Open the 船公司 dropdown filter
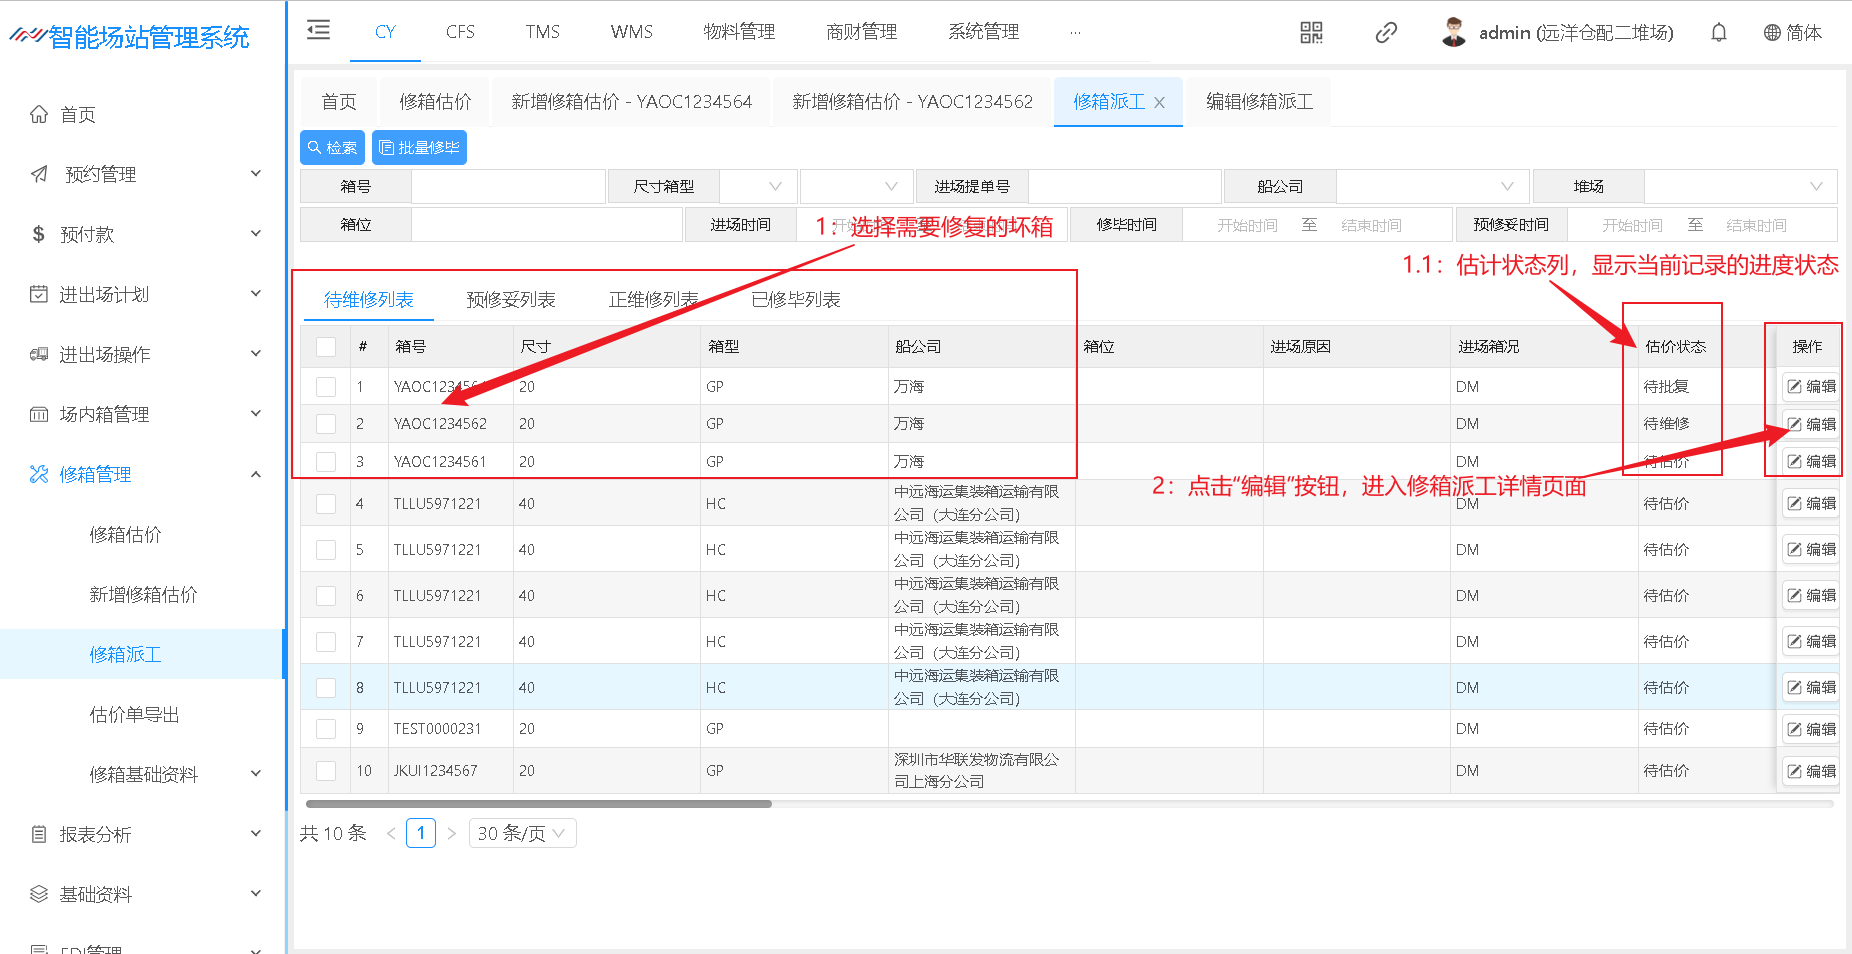 click(x=1431, y=187)
